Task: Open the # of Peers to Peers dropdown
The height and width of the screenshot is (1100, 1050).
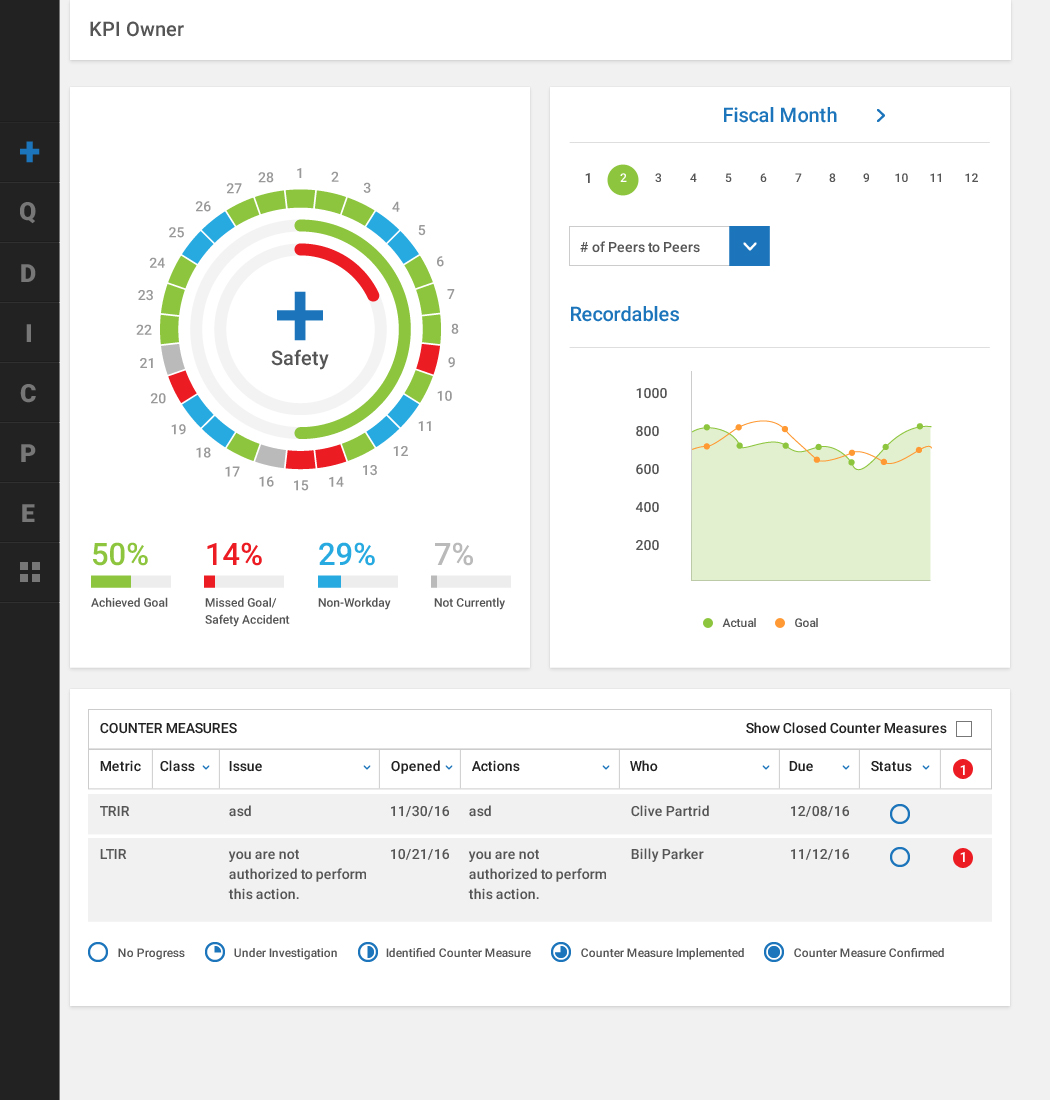Action: [749, 247]
